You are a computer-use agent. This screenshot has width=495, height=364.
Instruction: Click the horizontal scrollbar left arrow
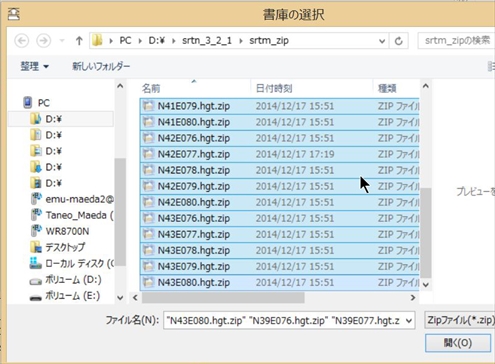tap(135, 297)
